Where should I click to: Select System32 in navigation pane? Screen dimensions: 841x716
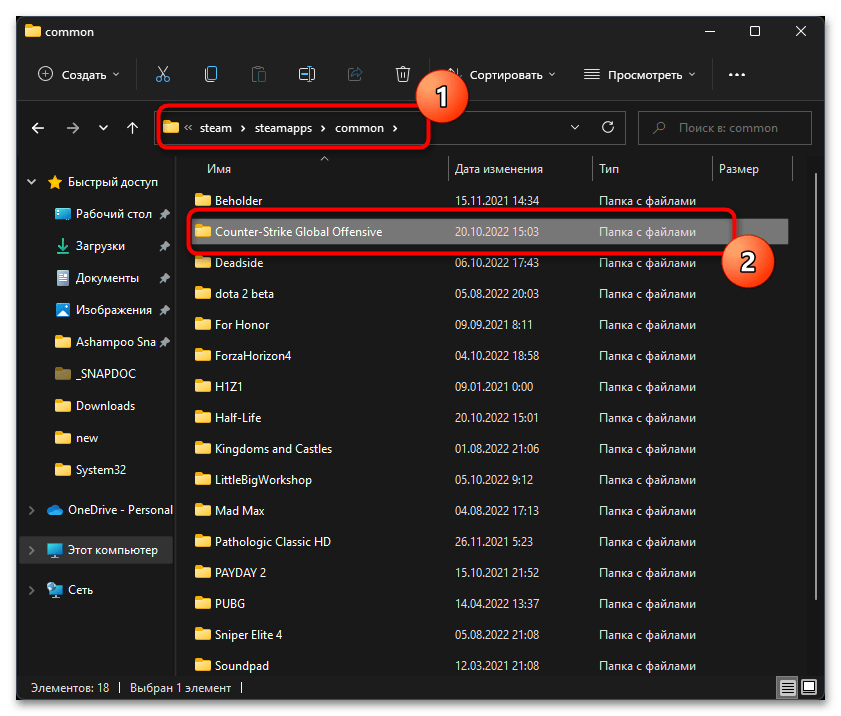tap(101, 470)
